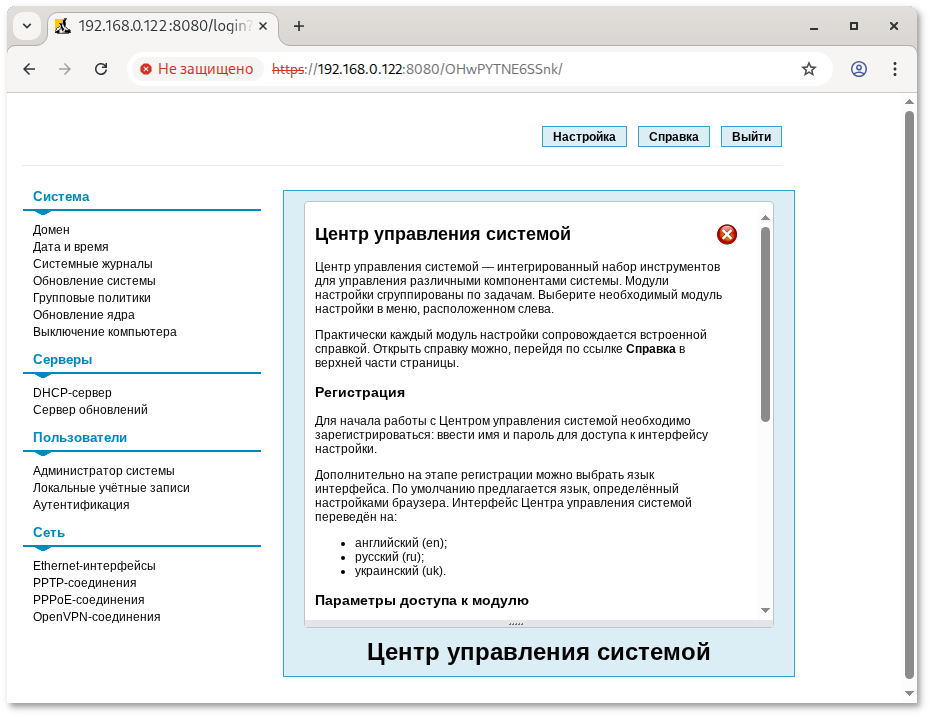
Task: Open a new browser tab with plus icon
Action: click(298, 27)
